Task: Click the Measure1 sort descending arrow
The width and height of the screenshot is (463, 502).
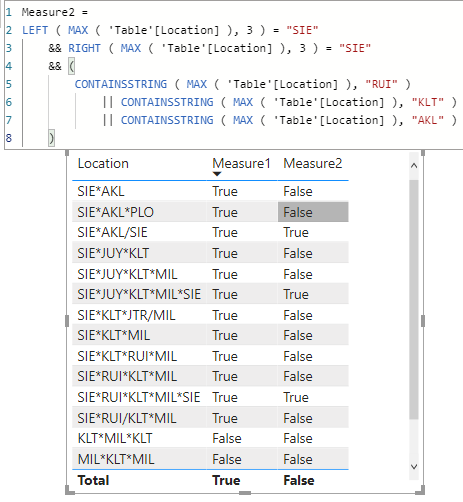Action: click(x=217, y=174)
